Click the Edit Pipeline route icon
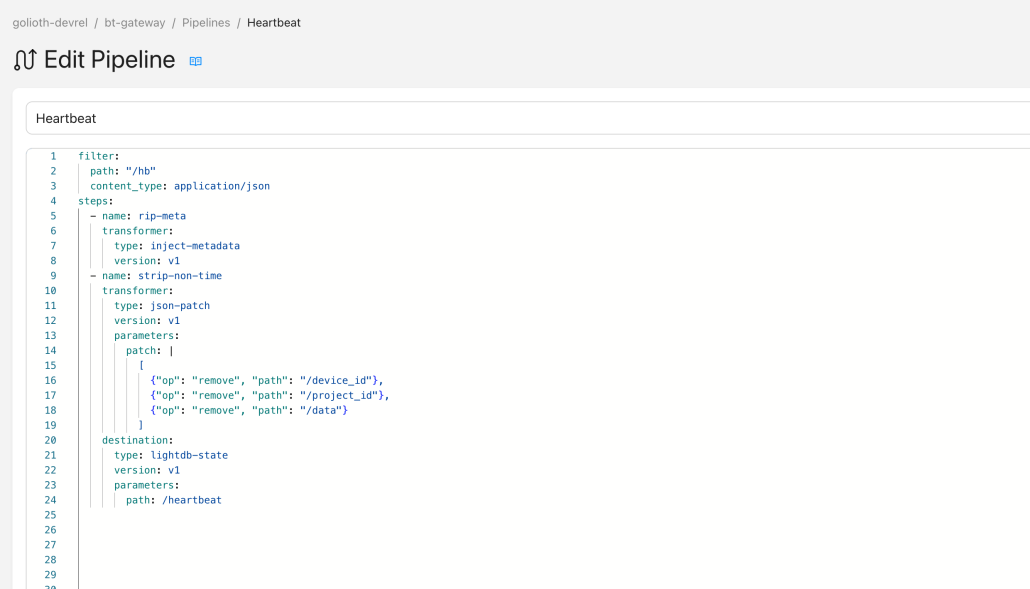1030x589 pixels. (25, 60)
